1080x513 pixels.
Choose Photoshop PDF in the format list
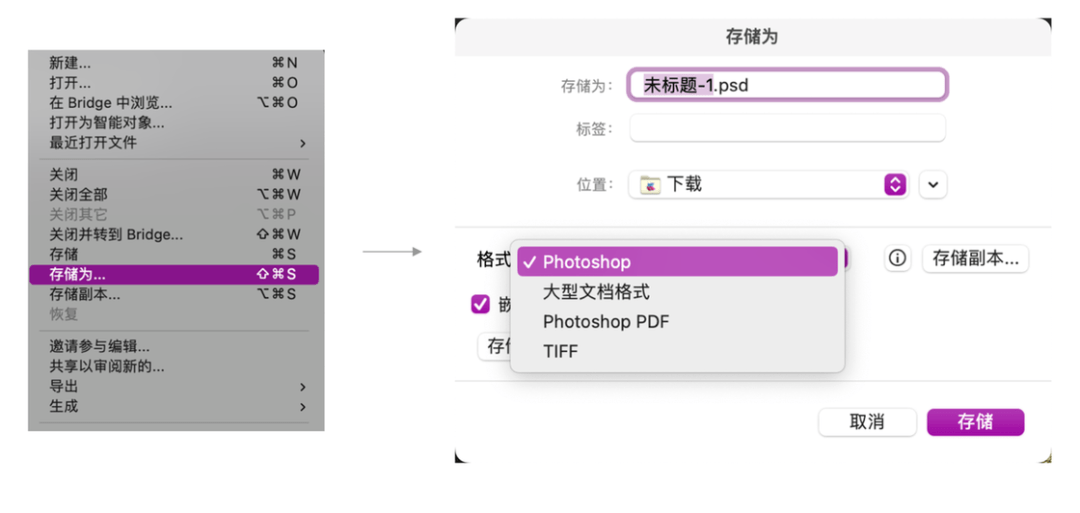tap(677, 322)
